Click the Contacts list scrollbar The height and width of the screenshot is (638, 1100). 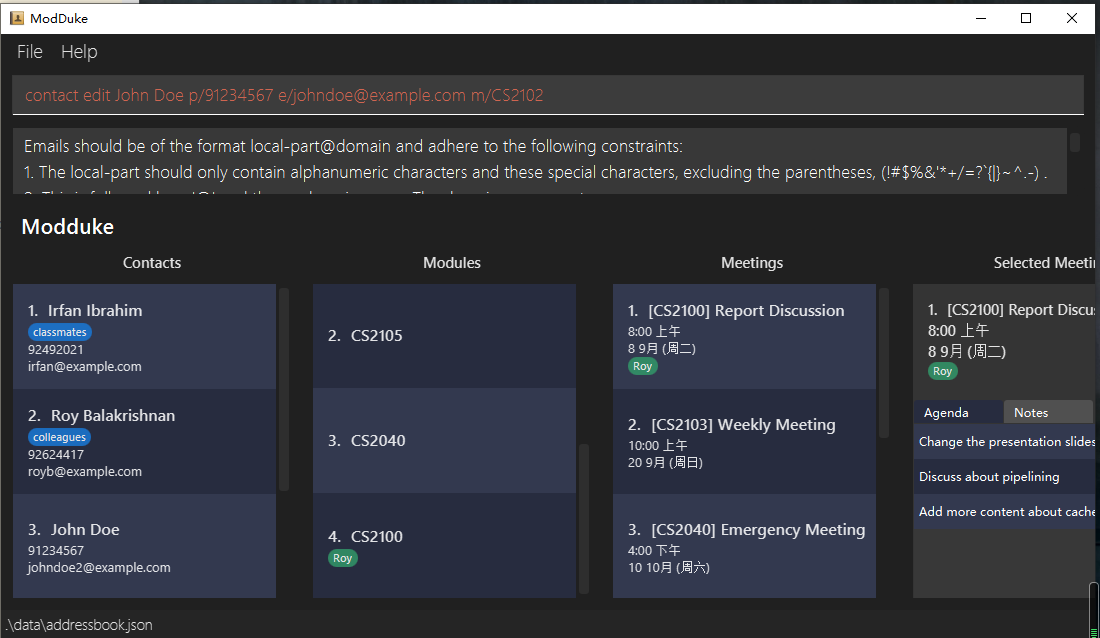[x=284, y=390]
